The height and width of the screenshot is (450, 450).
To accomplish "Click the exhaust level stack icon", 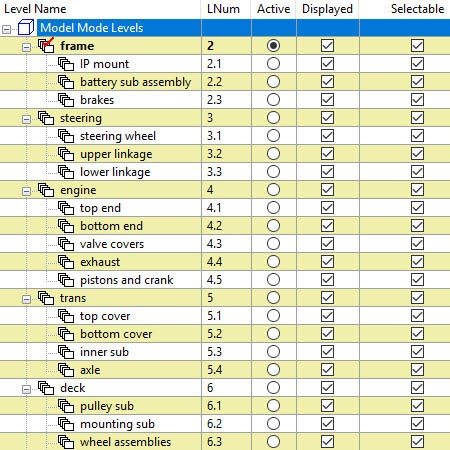I will [x=66, y=262].
